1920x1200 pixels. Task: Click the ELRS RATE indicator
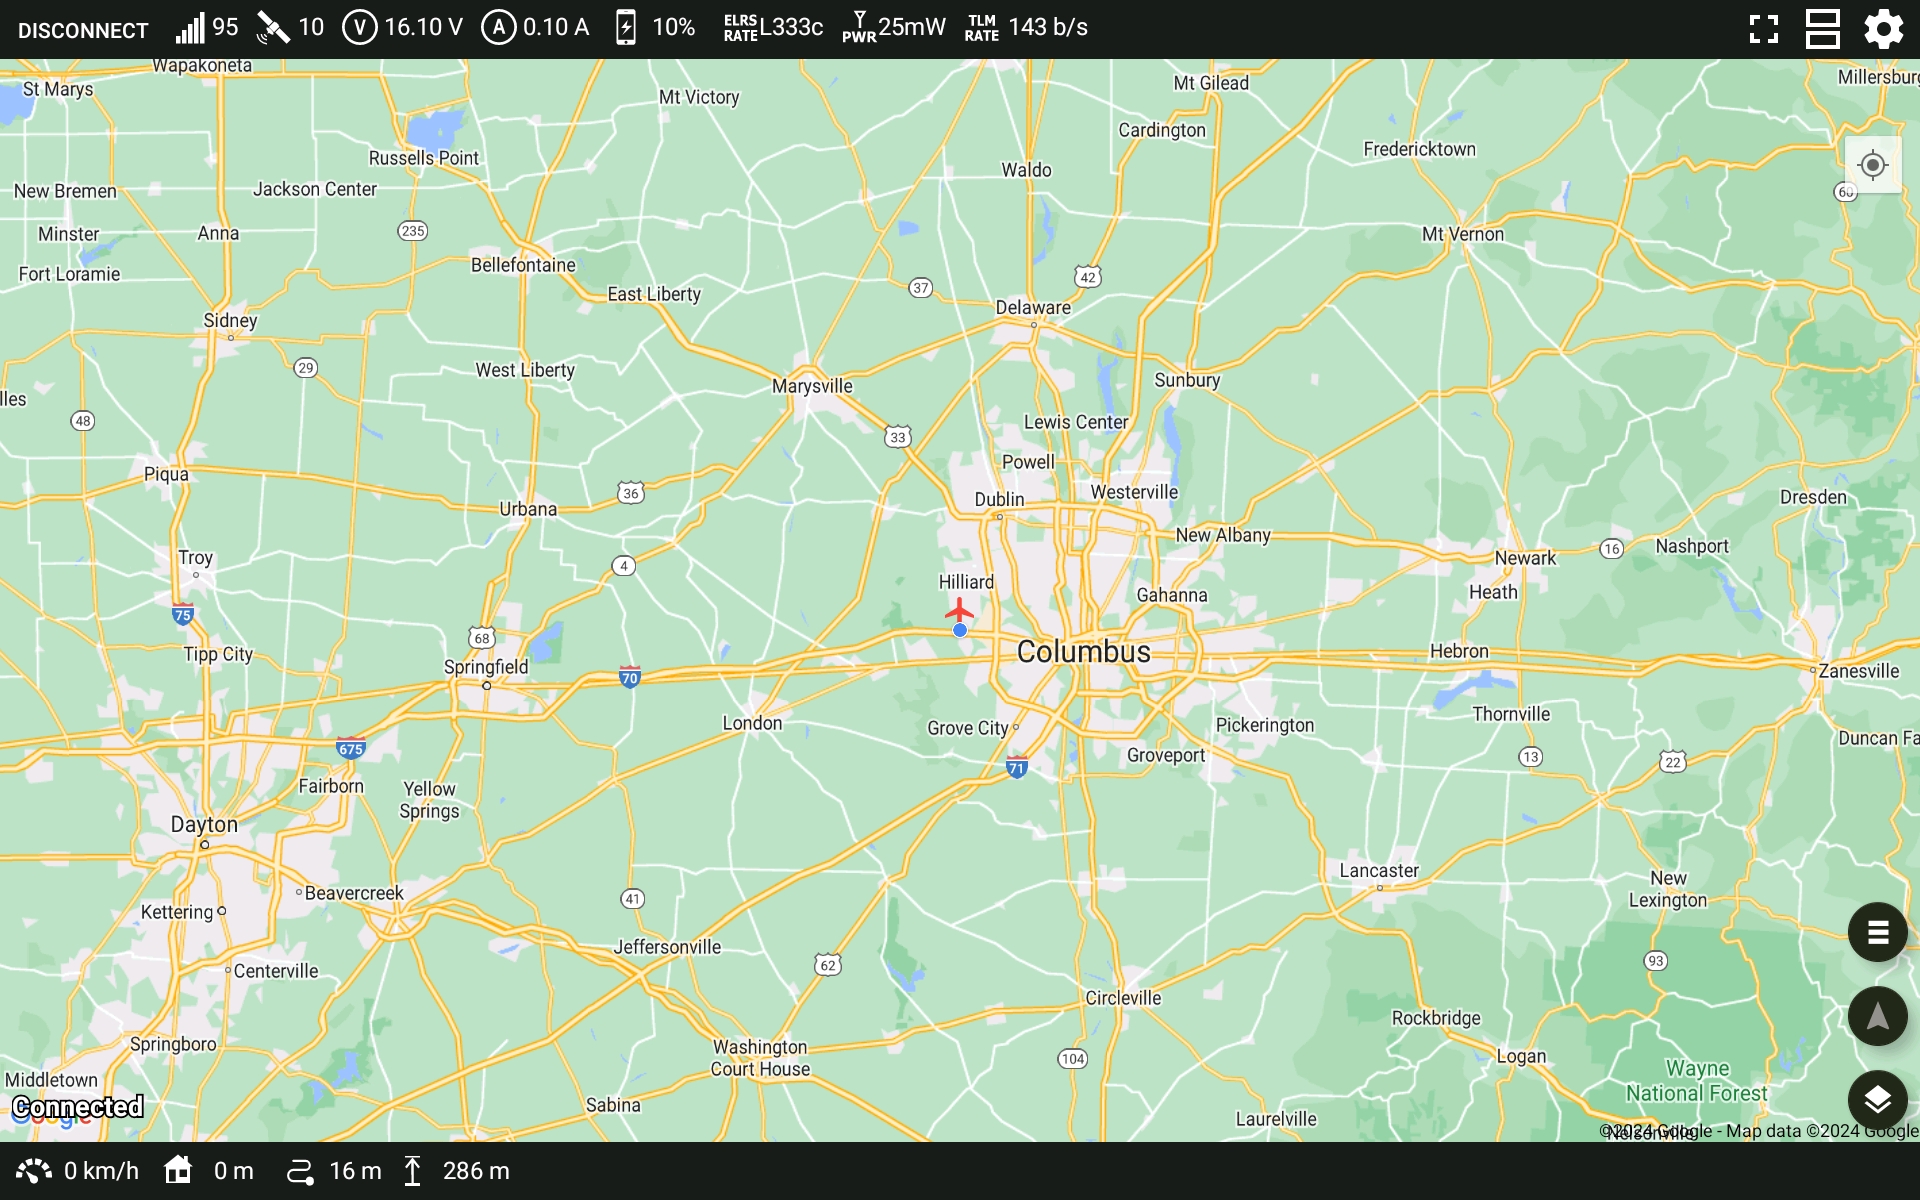[740, 28]
